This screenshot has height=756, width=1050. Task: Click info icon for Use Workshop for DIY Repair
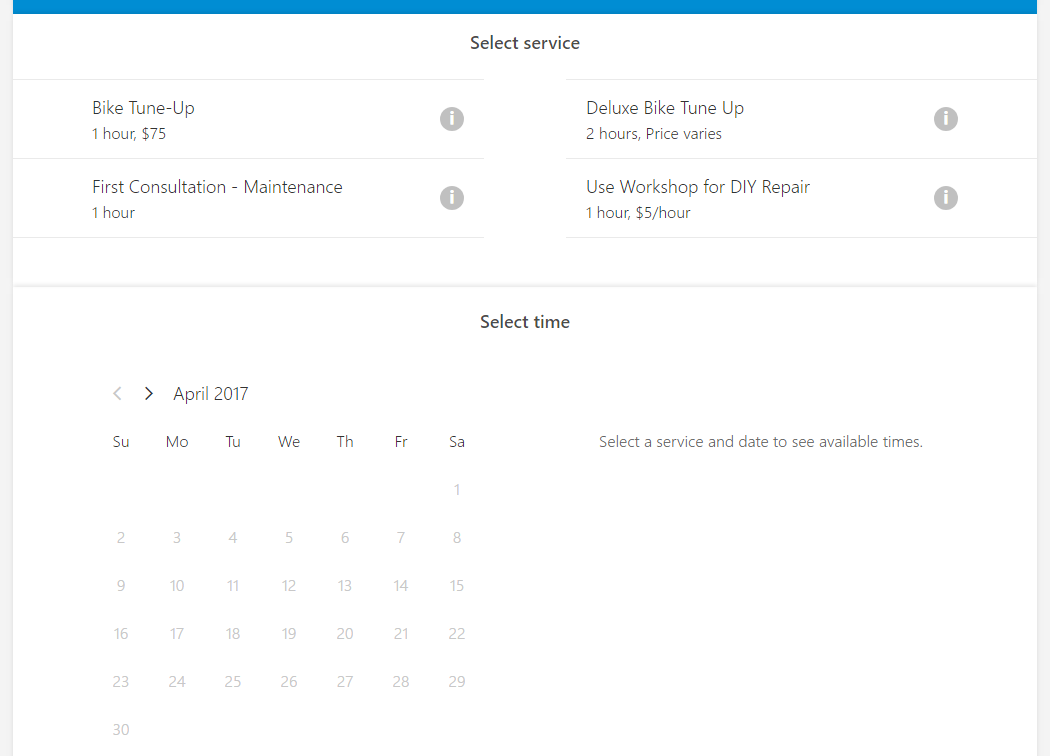click(946, 198)
